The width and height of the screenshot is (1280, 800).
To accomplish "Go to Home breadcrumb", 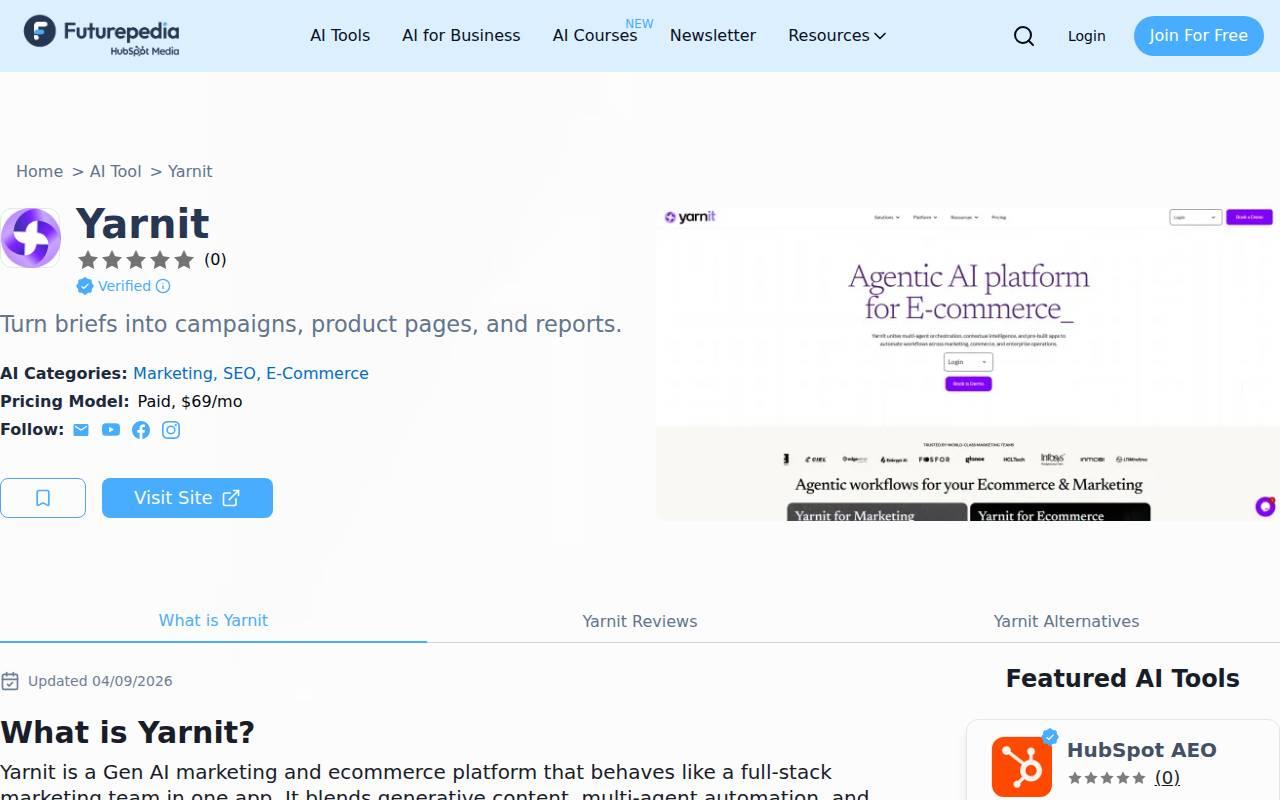I will pyautogui.click(x=39, y=171).
